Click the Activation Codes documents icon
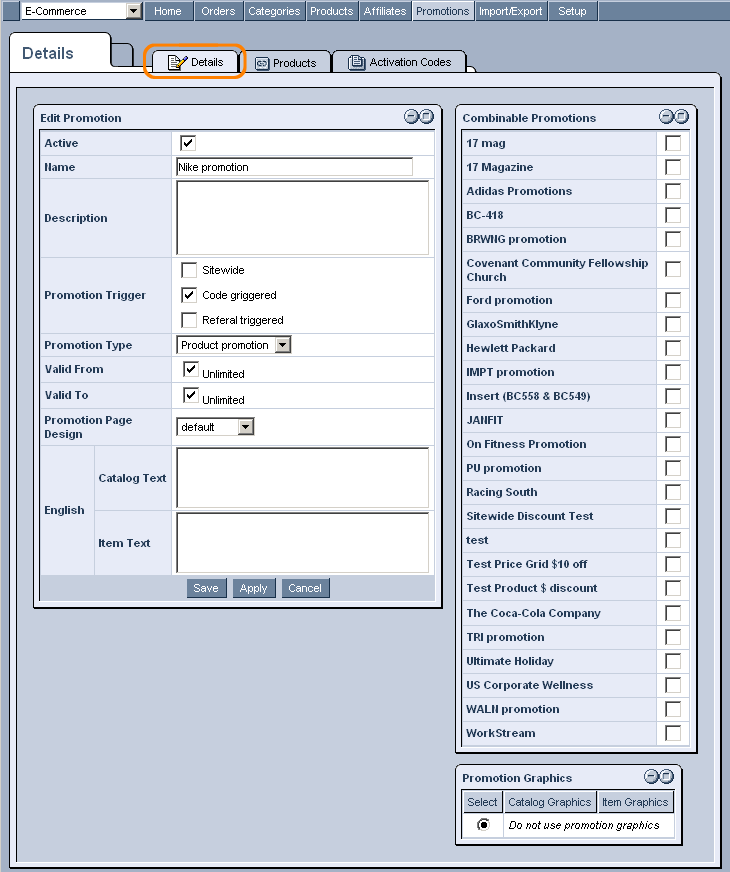The image size is (730, 872). click(x=356, y=62)
